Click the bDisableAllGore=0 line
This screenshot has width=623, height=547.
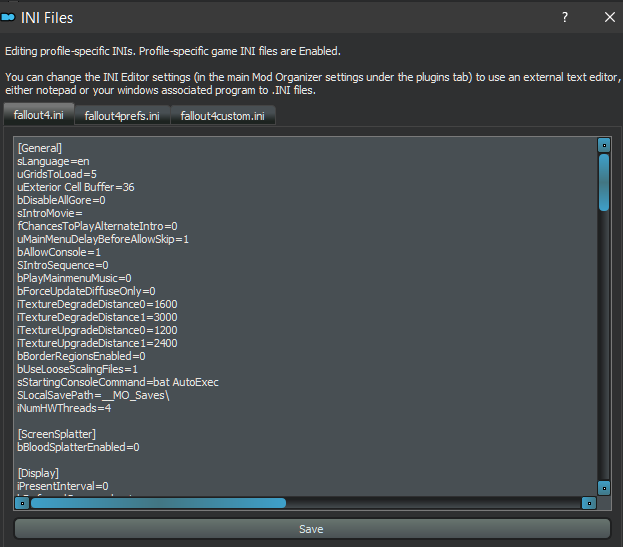click(x=61, y=200)
